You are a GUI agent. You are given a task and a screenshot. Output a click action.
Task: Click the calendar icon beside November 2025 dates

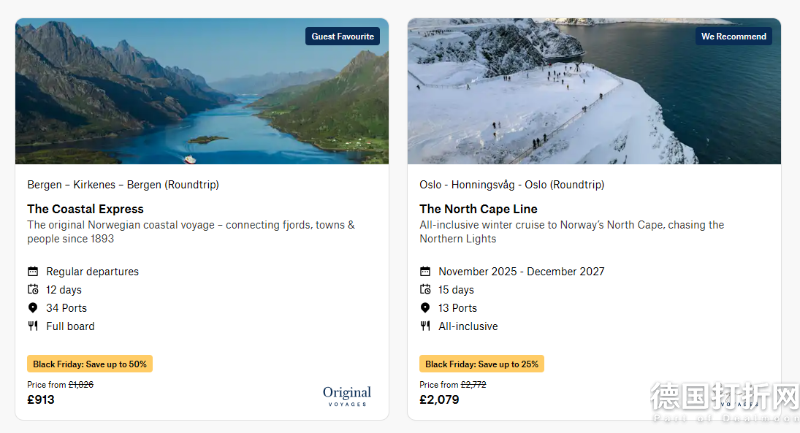pyautogui.click(x=425, y=272)
